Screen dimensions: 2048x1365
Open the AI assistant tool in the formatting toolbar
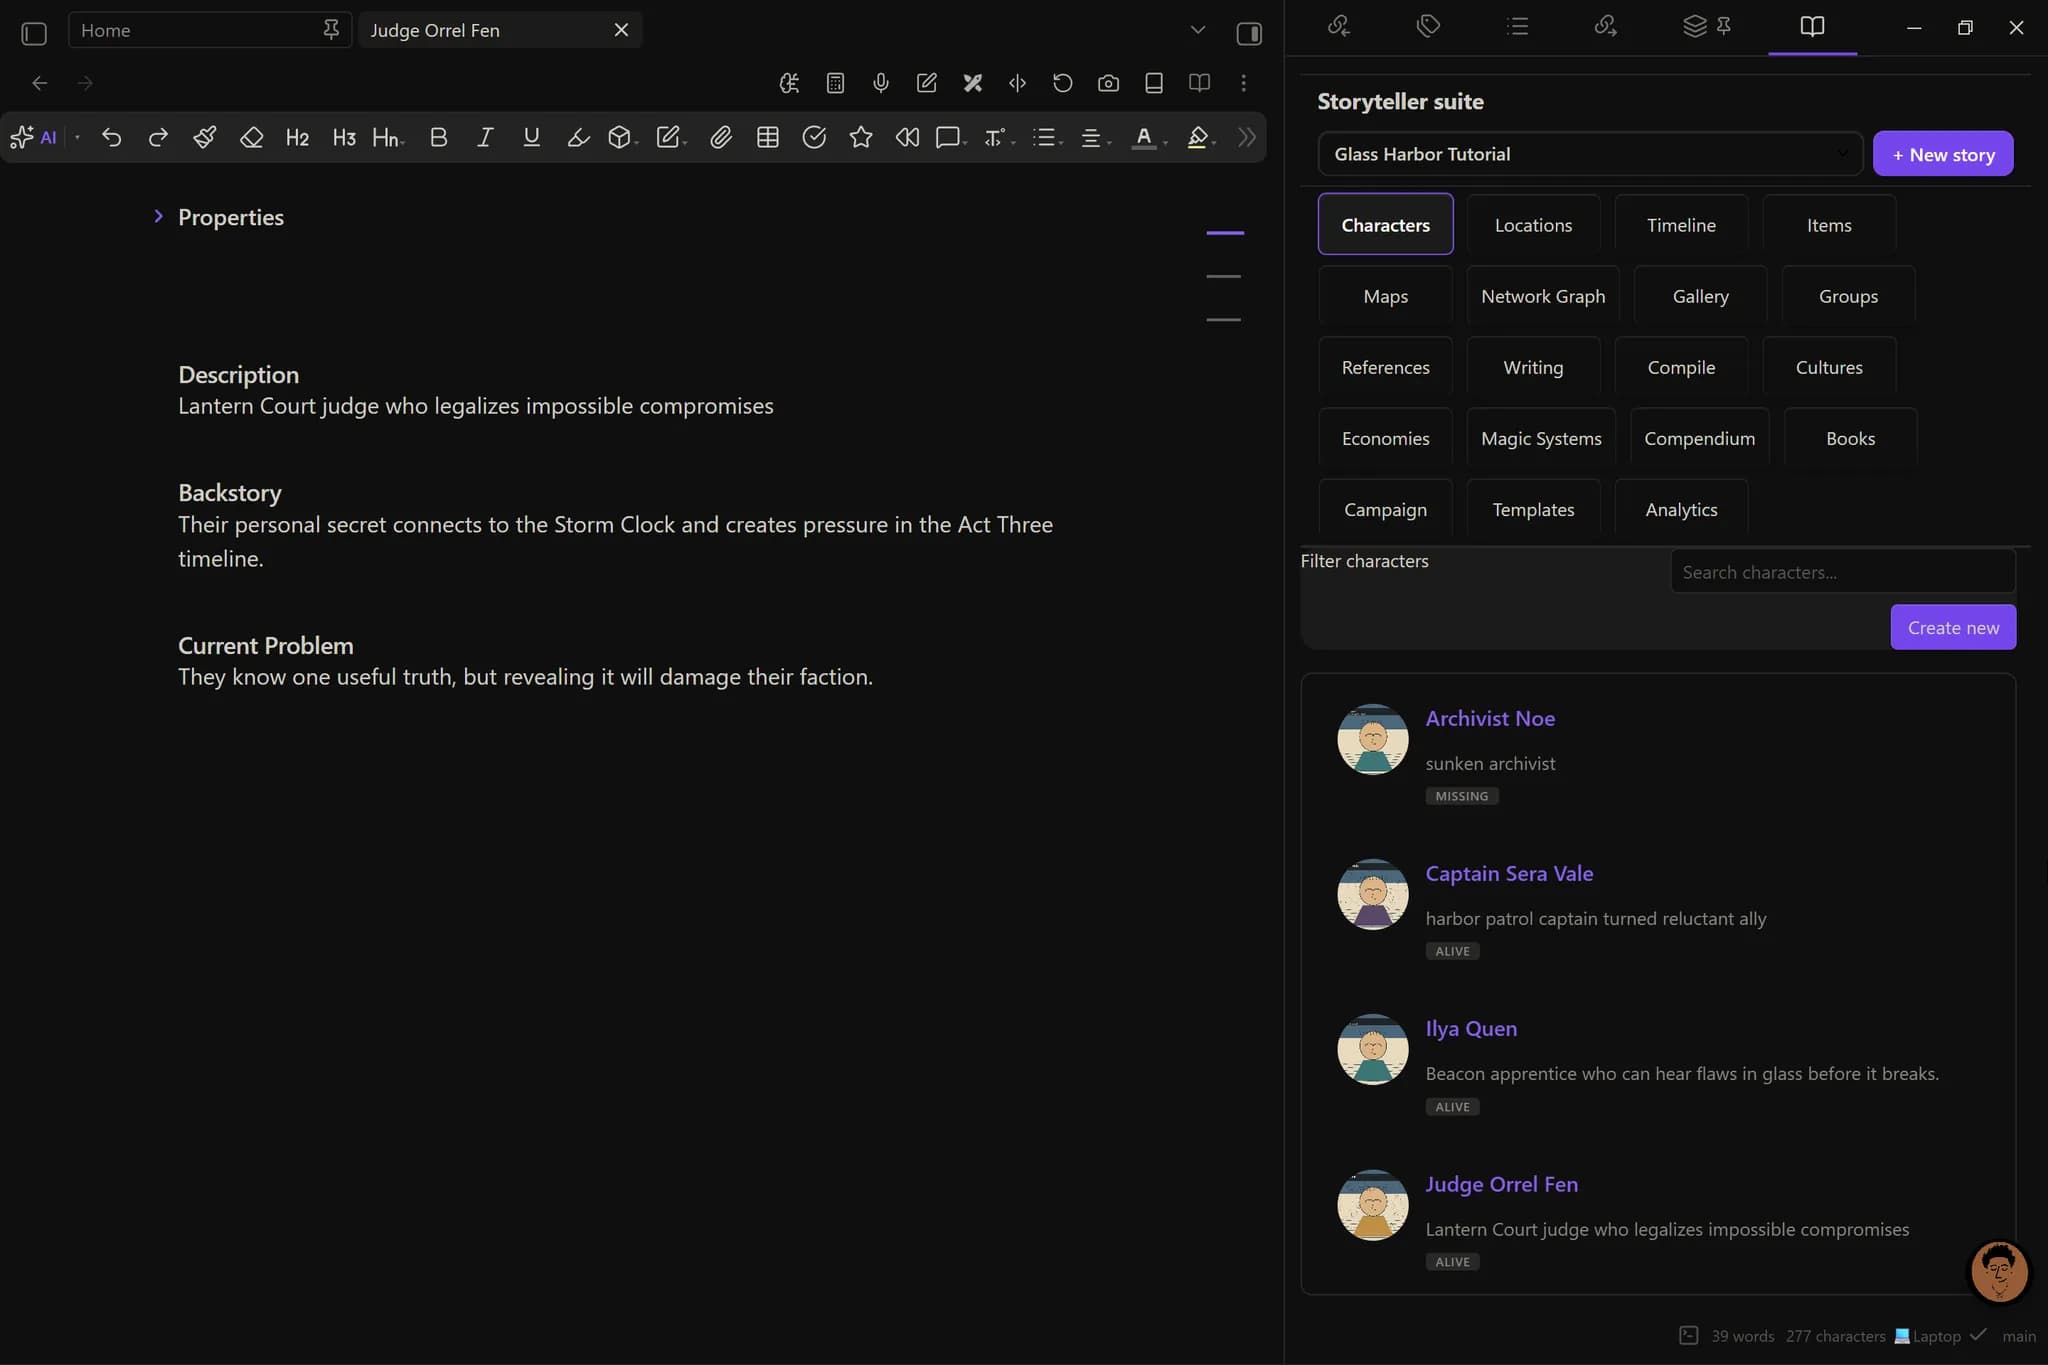pos(33,138)
